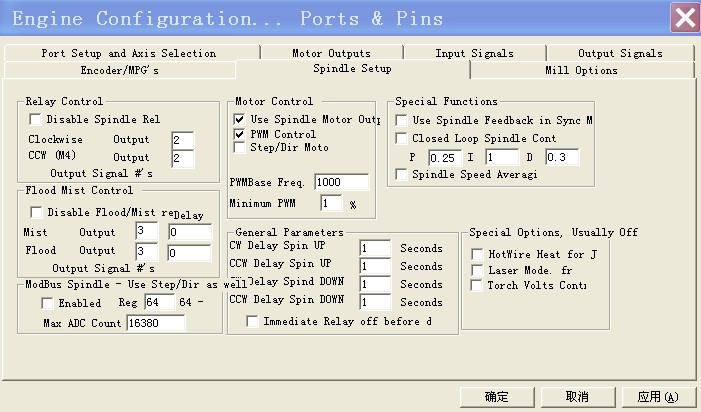Close the Engine Configuration dialog
This screenshot has width=701, height=412.
(684, 18)
